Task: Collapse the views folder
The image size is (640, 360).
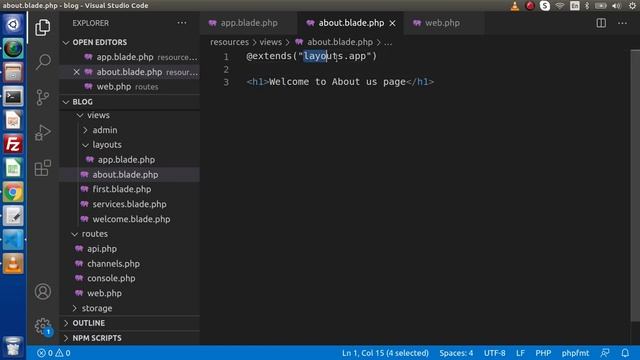Action: [x=130, y=115]
